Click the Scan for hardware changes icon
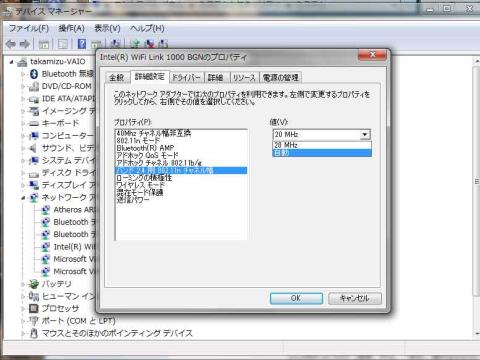480x360 pixels. pyautogui.click(x=115, y=44)
